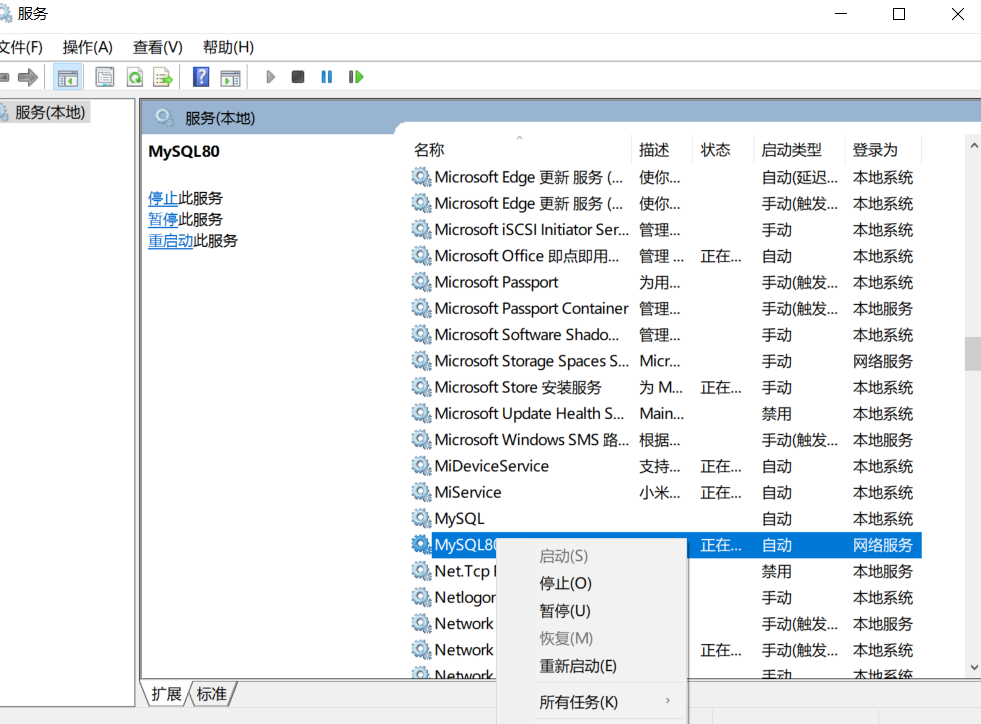Click gear icon of Microsoft Update Health row
This screenshot has width=981, height=724.
click(x=421, y=414)
